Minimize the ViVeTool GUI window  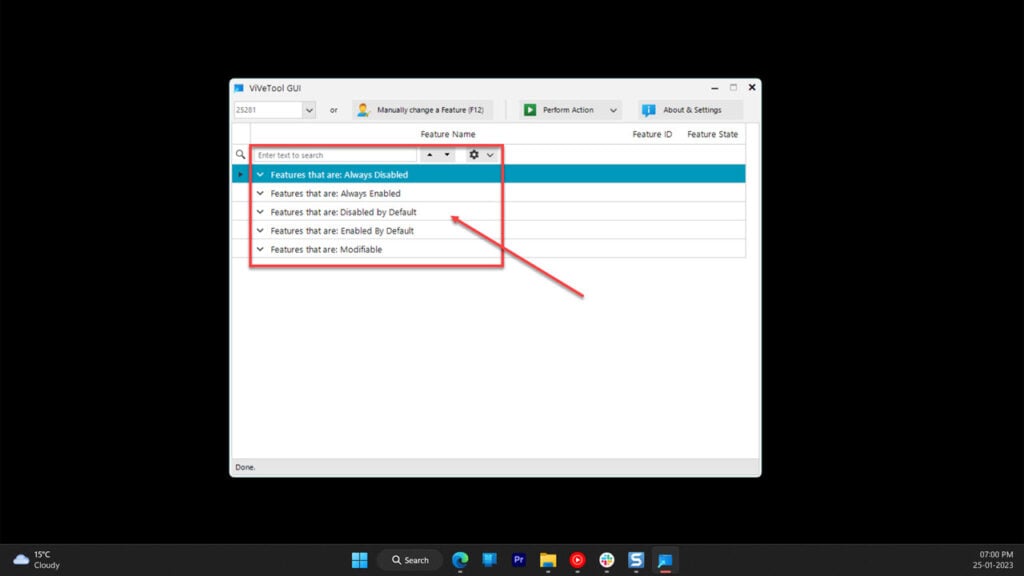click(714, 88)
